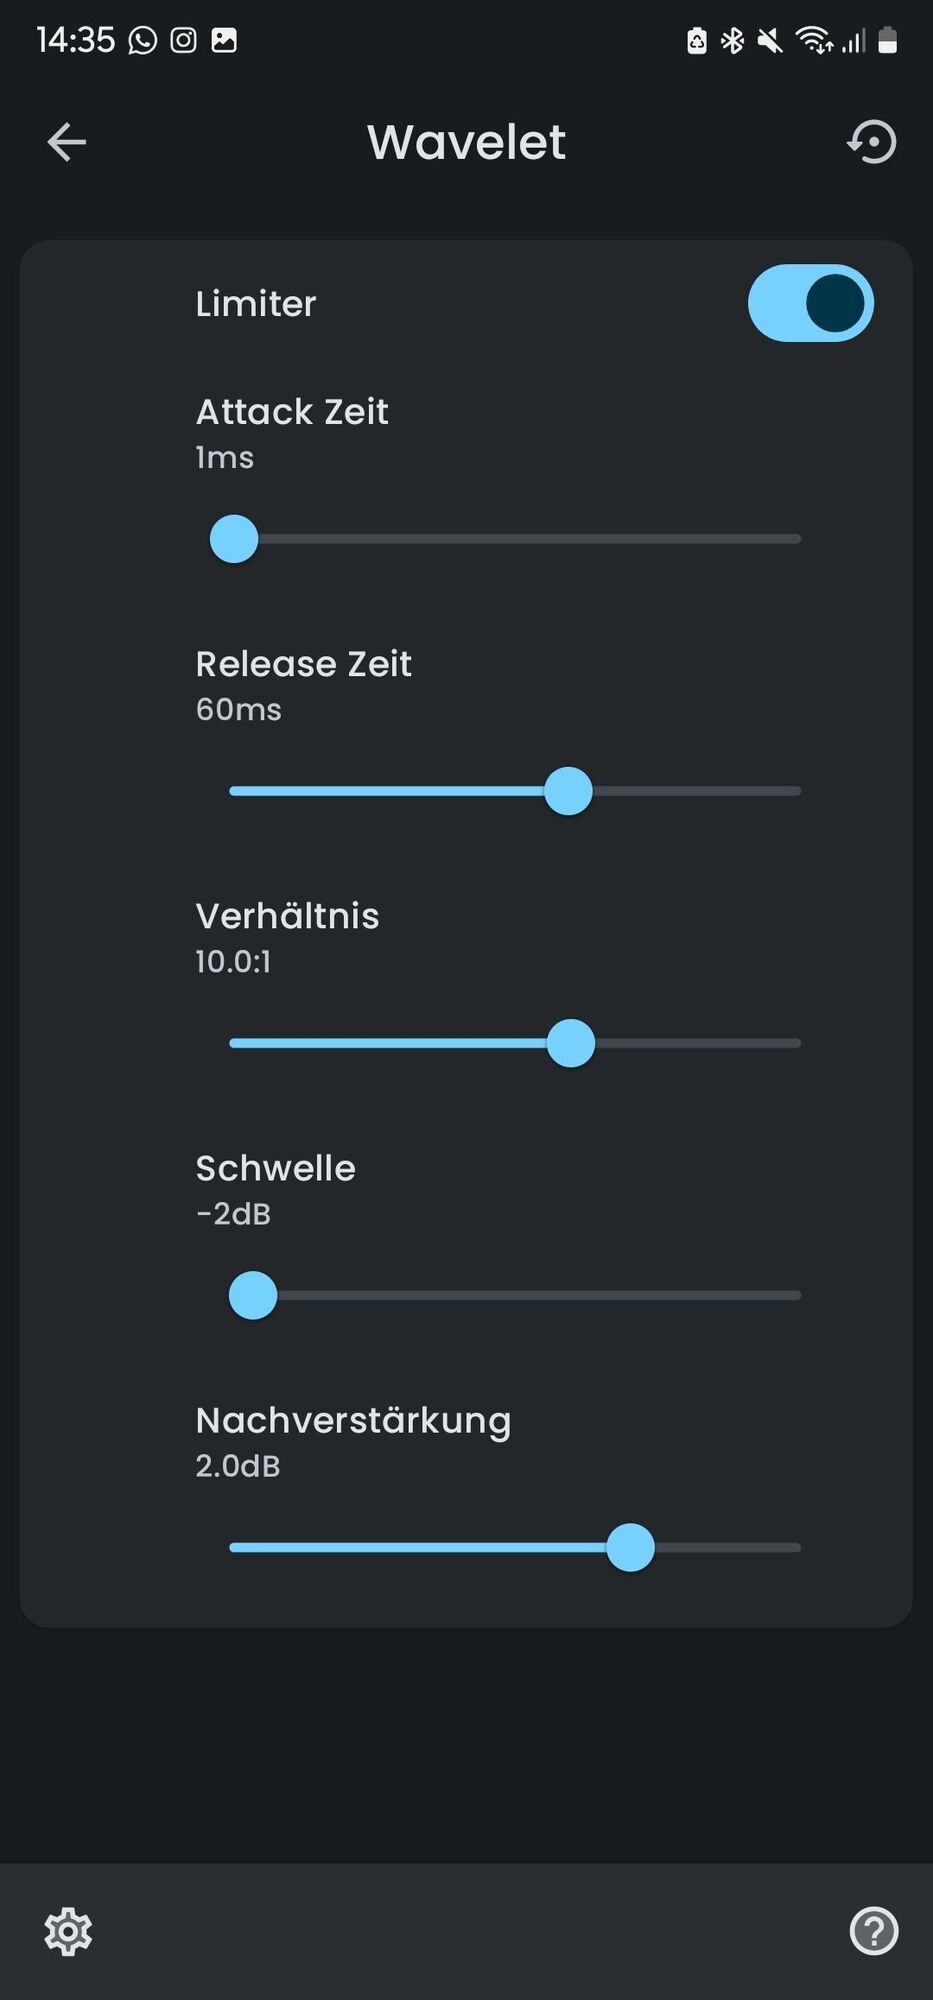Click the Verhältnis slider handle
The height and width of the screenshot is (2000, 933).
point(571,1043)
